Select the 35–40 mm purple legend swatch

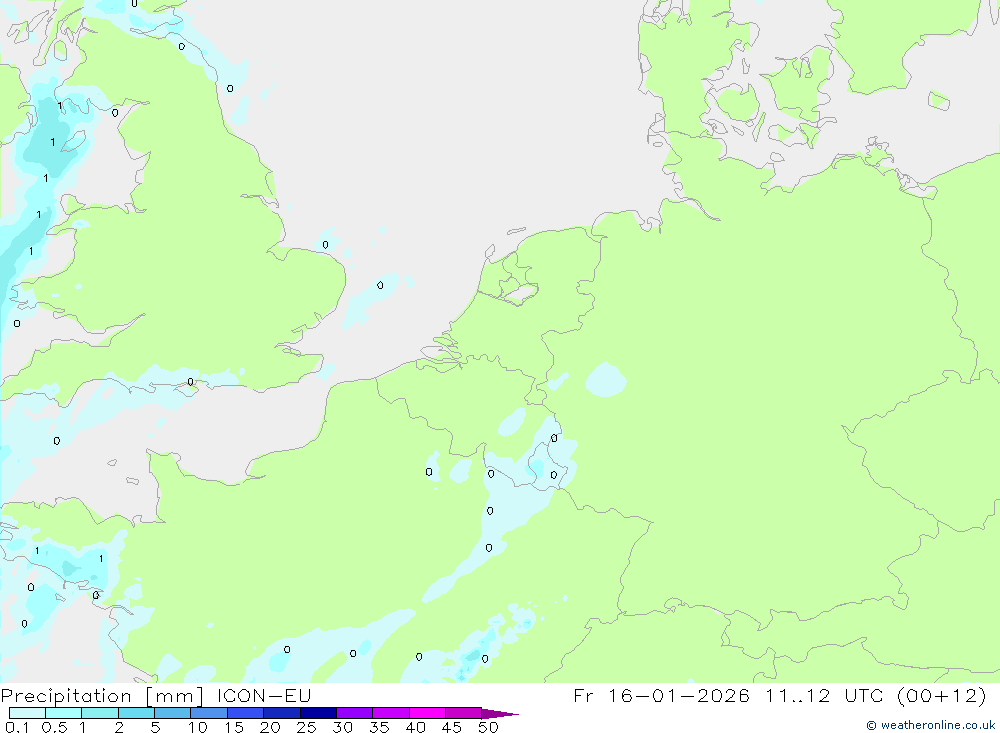[391, 713]
